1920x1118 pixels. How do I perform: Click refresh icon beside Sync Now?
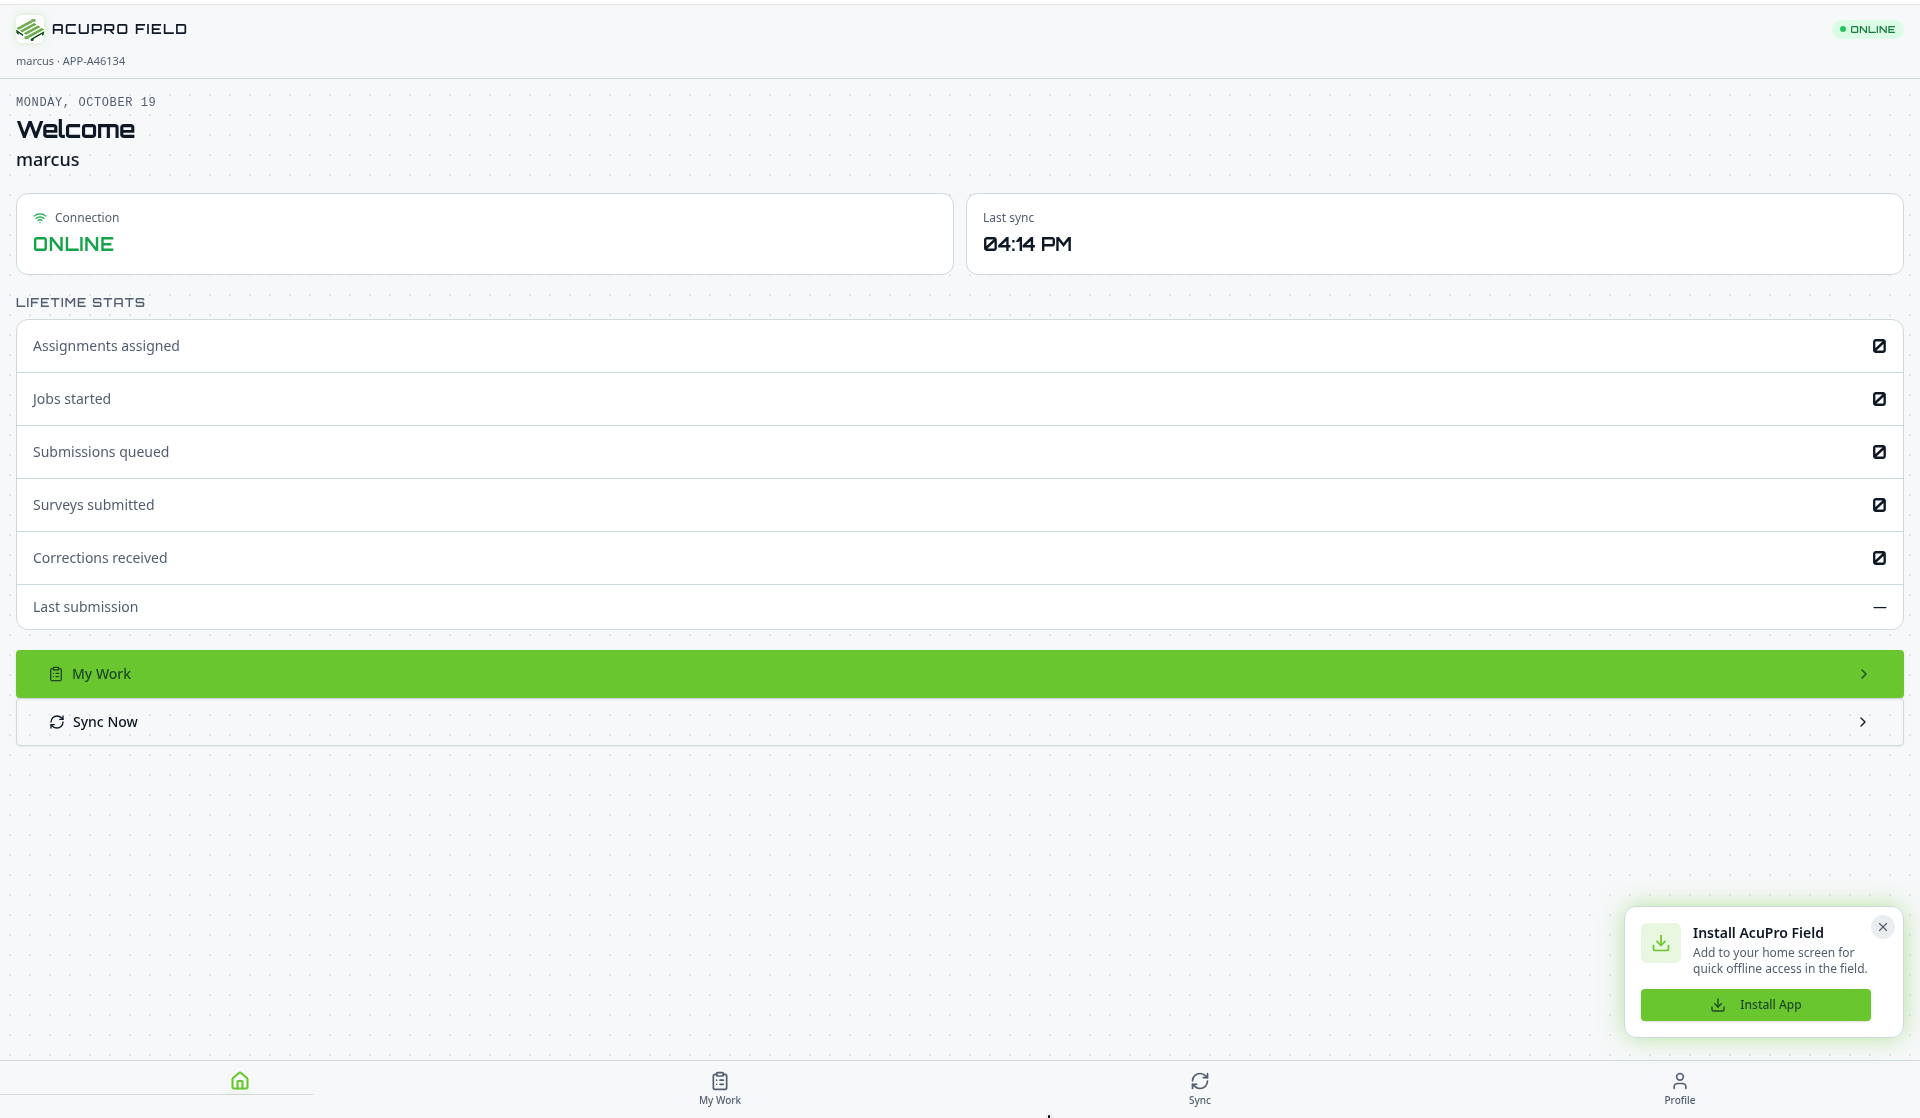pos(57,722)
